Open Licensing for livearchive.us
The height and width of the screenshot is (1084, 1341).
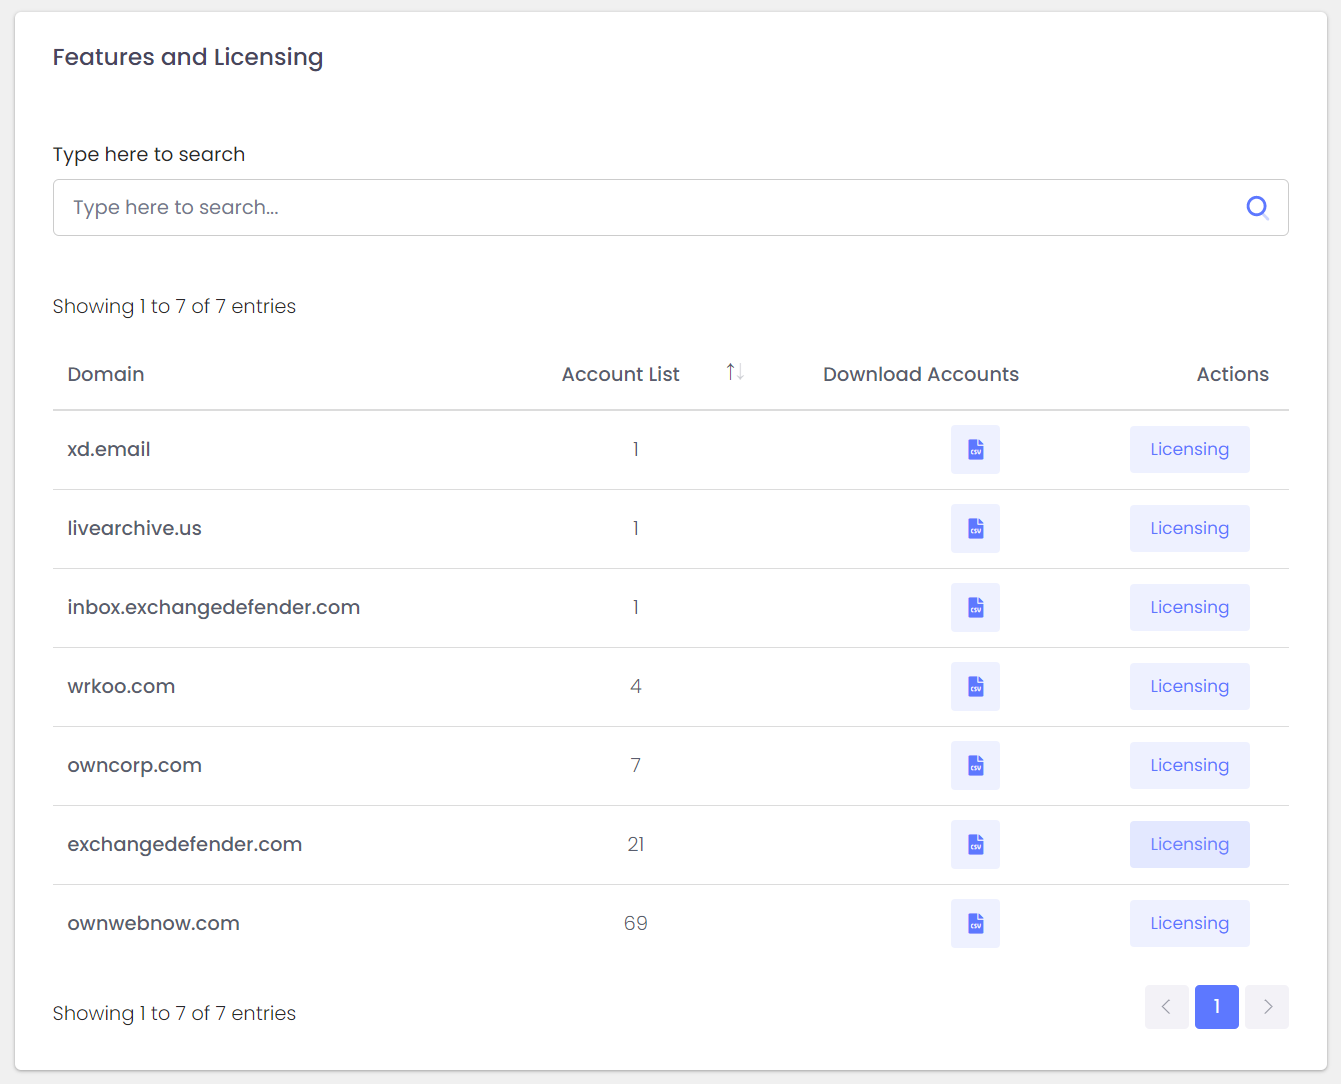1189,529
